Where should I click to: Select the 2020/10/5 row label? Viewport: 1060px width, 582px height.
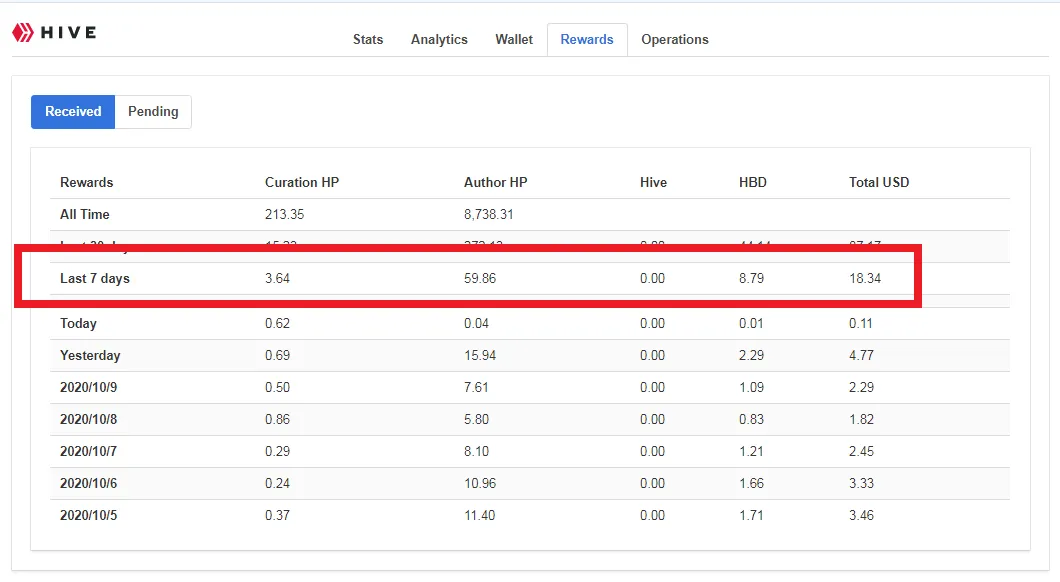point(89,515)
